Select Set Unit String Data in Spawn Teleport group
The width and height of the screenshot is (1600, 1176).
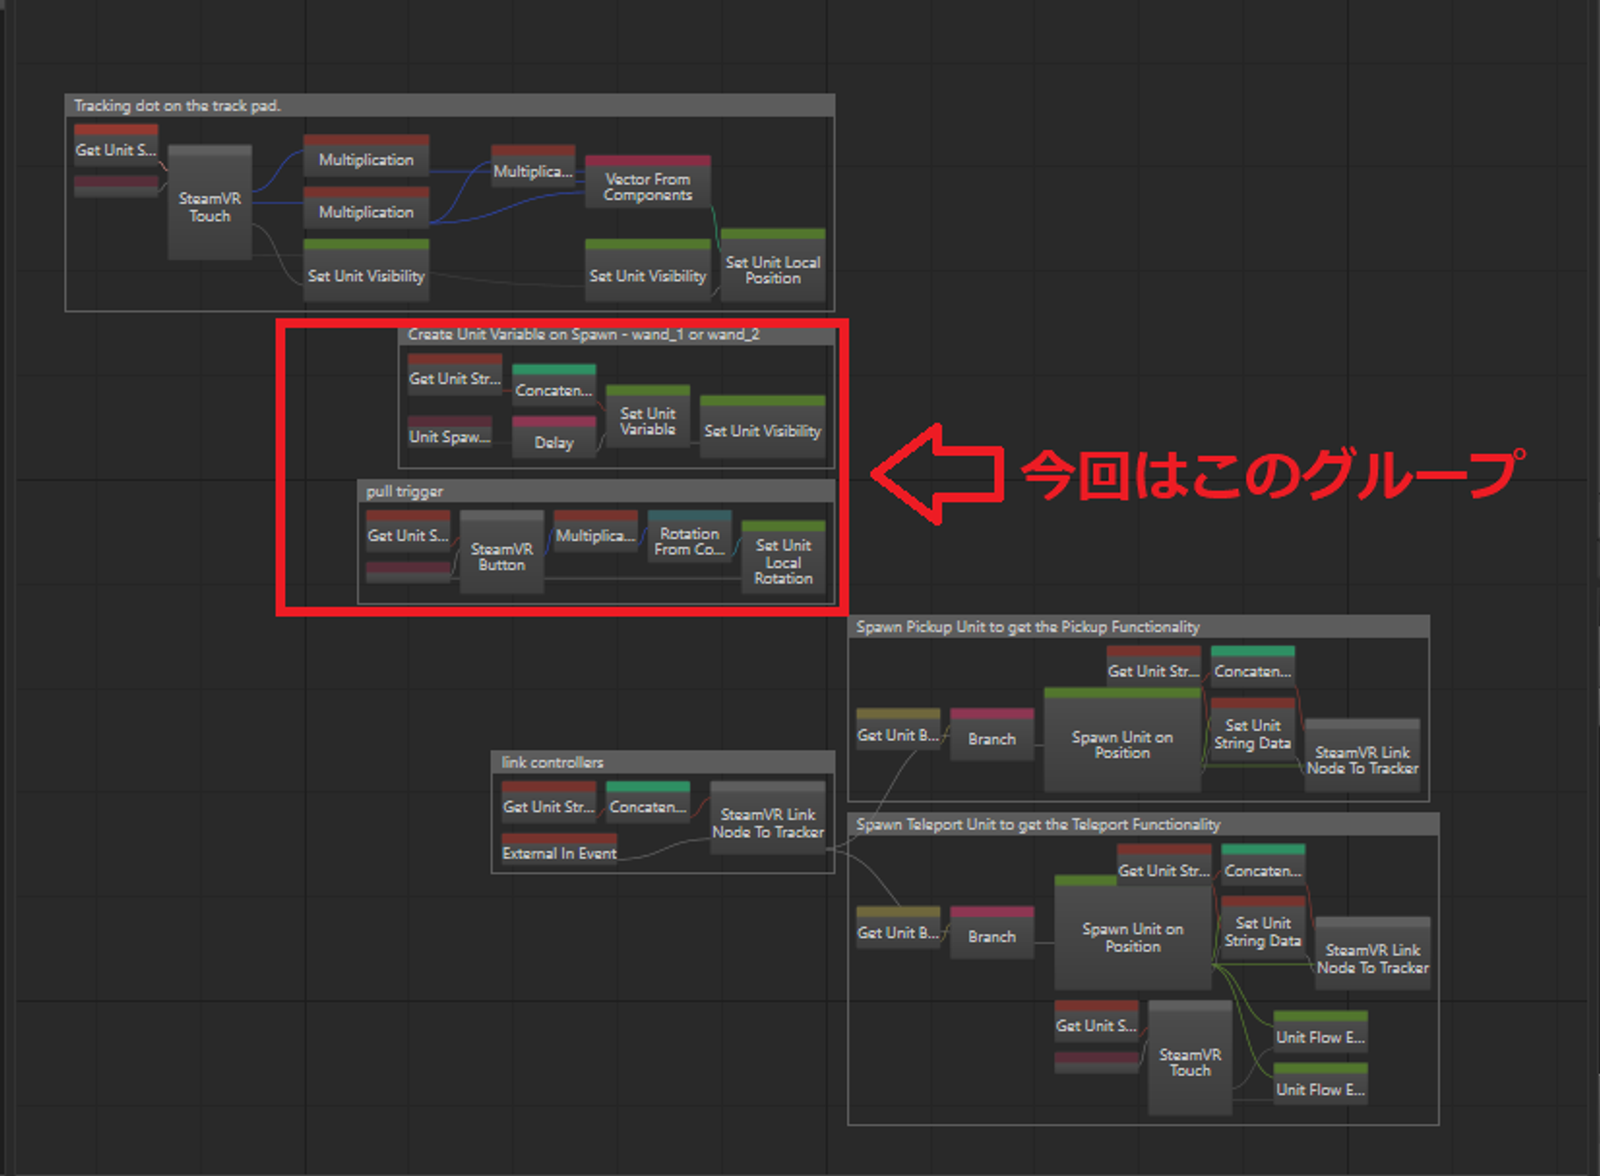click(1264, 929)
